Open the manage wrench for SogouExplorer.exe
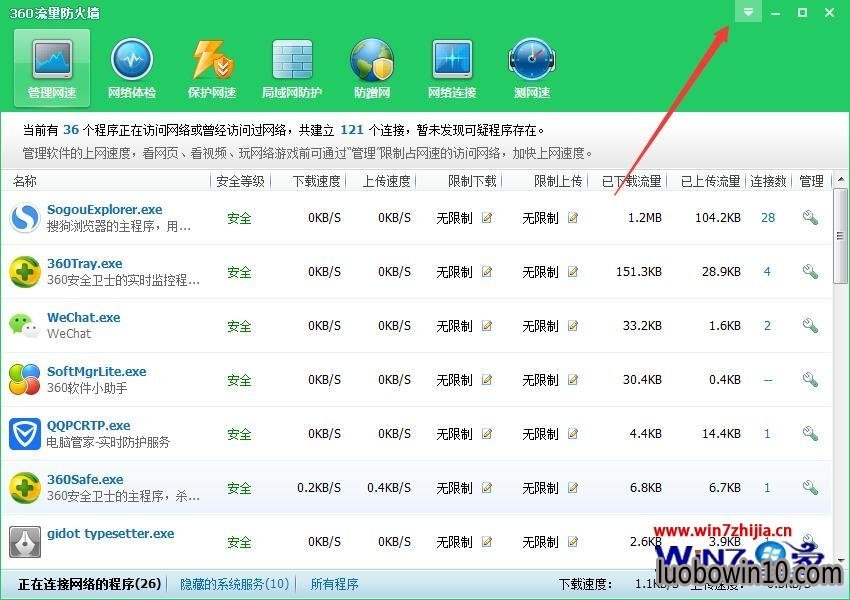Viewport: 850px width, 600px height. point(810,218)
